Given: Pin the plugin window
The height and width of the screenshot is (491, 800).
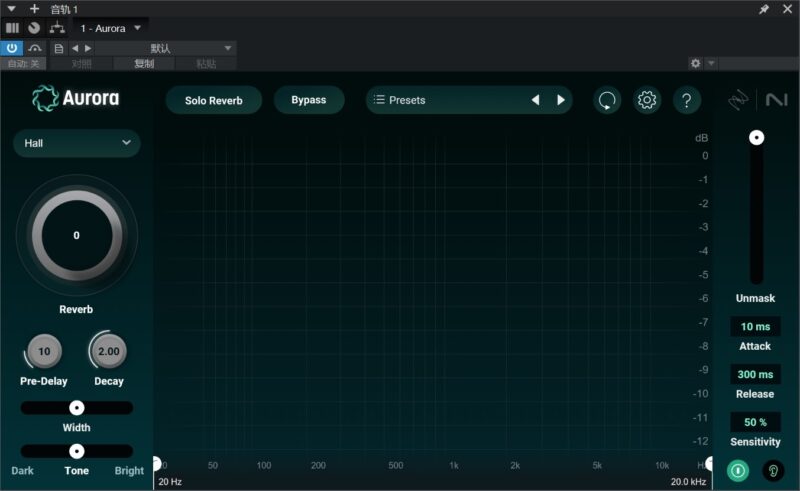Looking at the screenshot, I should point(764,9).
